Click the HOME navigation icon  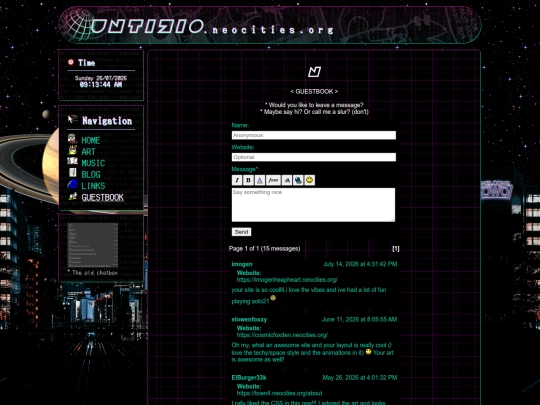[72, 139]
